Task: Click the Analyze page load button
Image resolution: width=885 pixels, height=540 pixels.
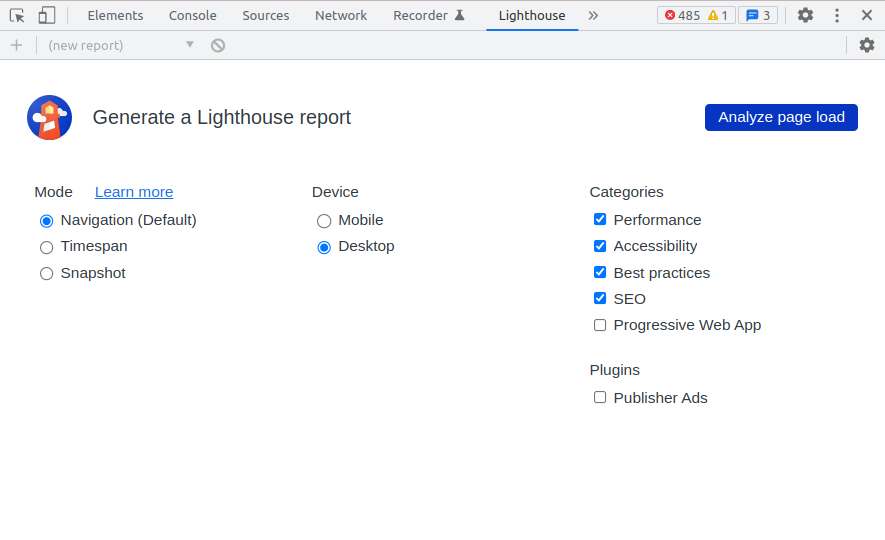Action: (781, 117)
